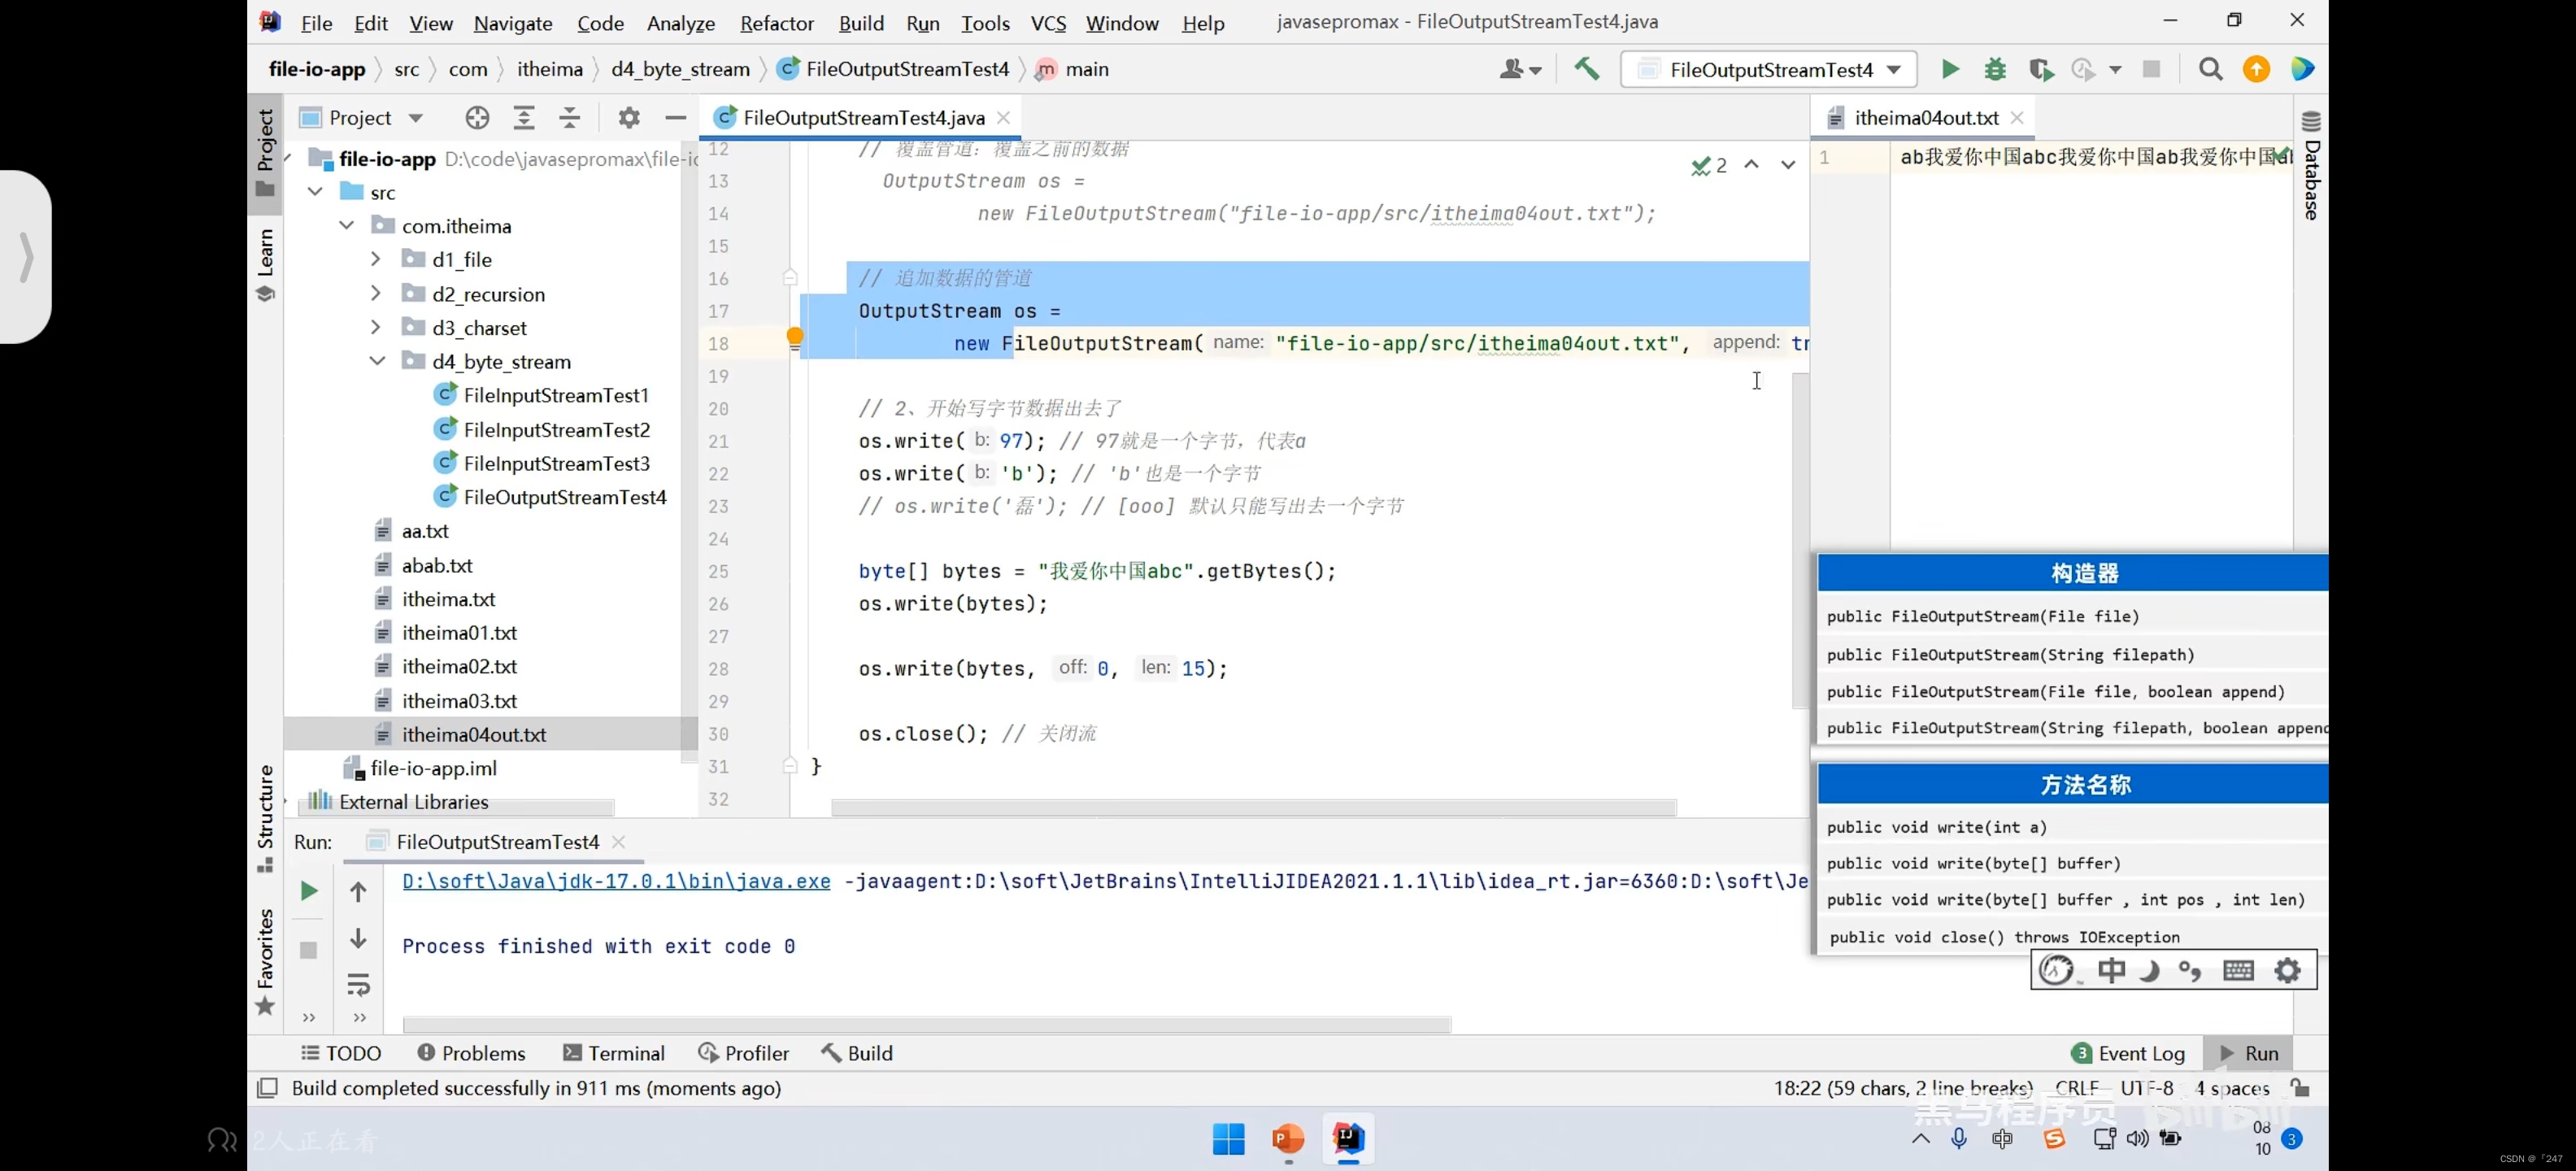Image resolution: width=2576 pixels, height=1171 pixels.
Task: Click the Build project hammer icon
Action: (1586, 69)
